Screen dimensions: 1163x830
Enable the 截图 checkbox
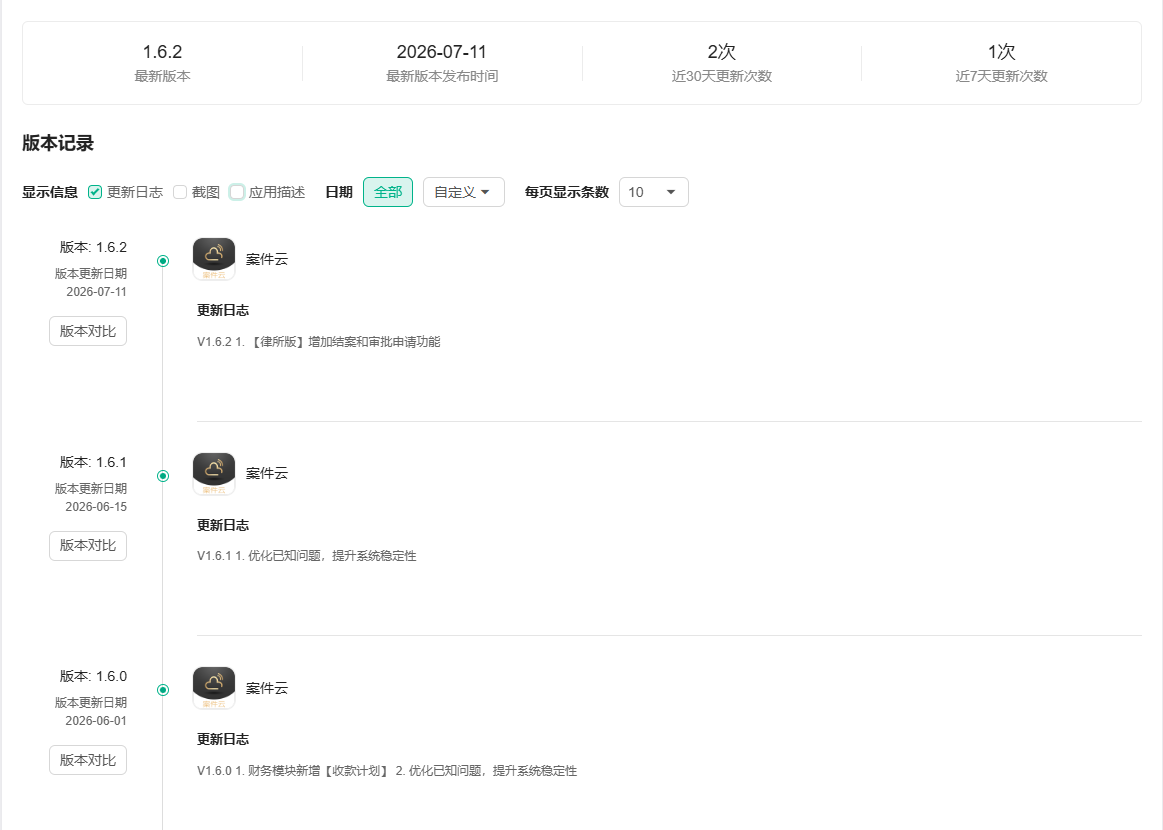(x=179, y=192)
